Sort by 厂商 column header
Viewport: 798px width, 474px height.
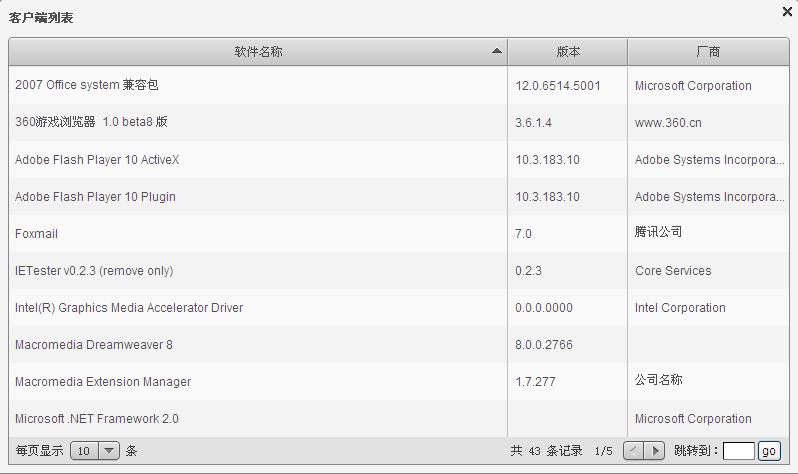pyautogui.click(x=708, y=51)
